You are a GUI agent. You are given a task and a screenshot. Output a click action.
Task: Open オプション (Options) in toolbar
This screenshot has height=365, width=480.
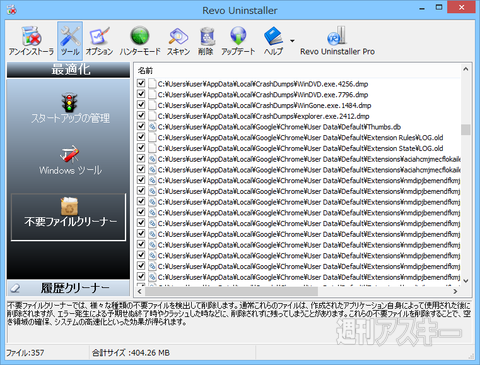[x=99, y=41]
